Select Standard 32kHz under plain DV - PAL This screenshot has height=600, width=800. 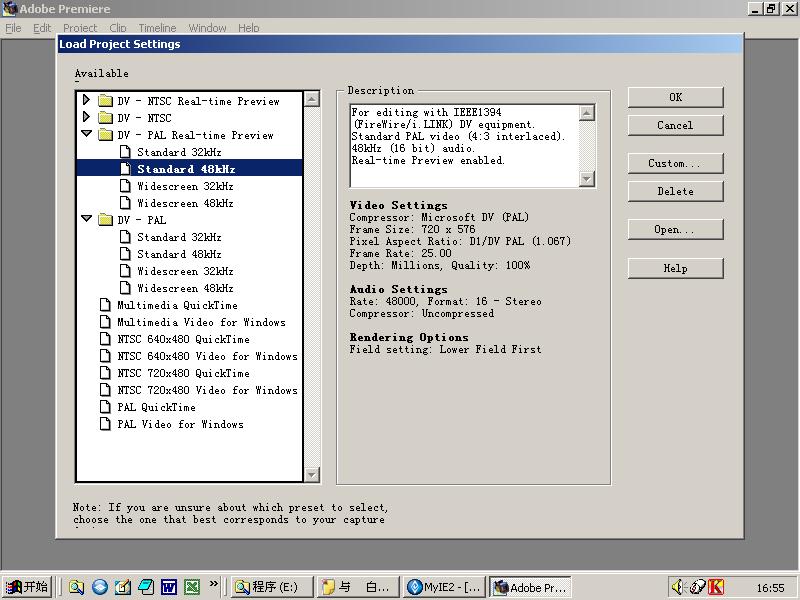[x=179, y=237]
